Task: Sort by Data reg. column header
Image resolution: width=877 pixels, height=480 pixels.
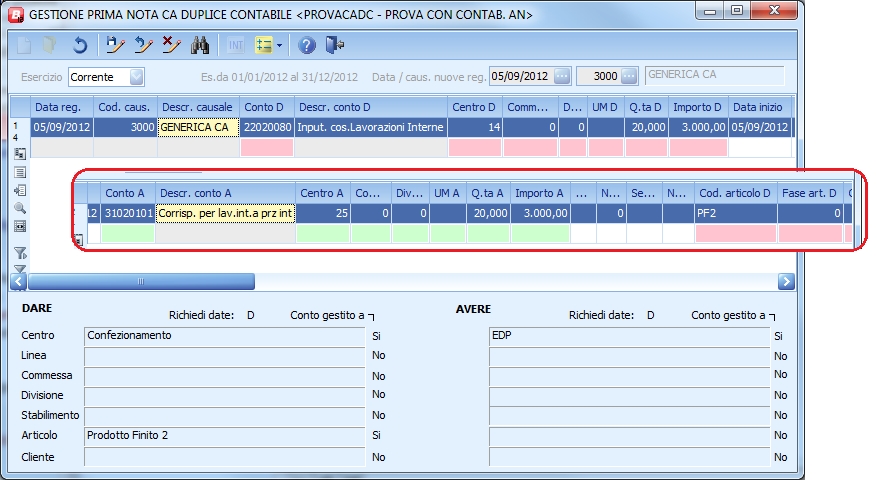Action: (x=62, y=107)
